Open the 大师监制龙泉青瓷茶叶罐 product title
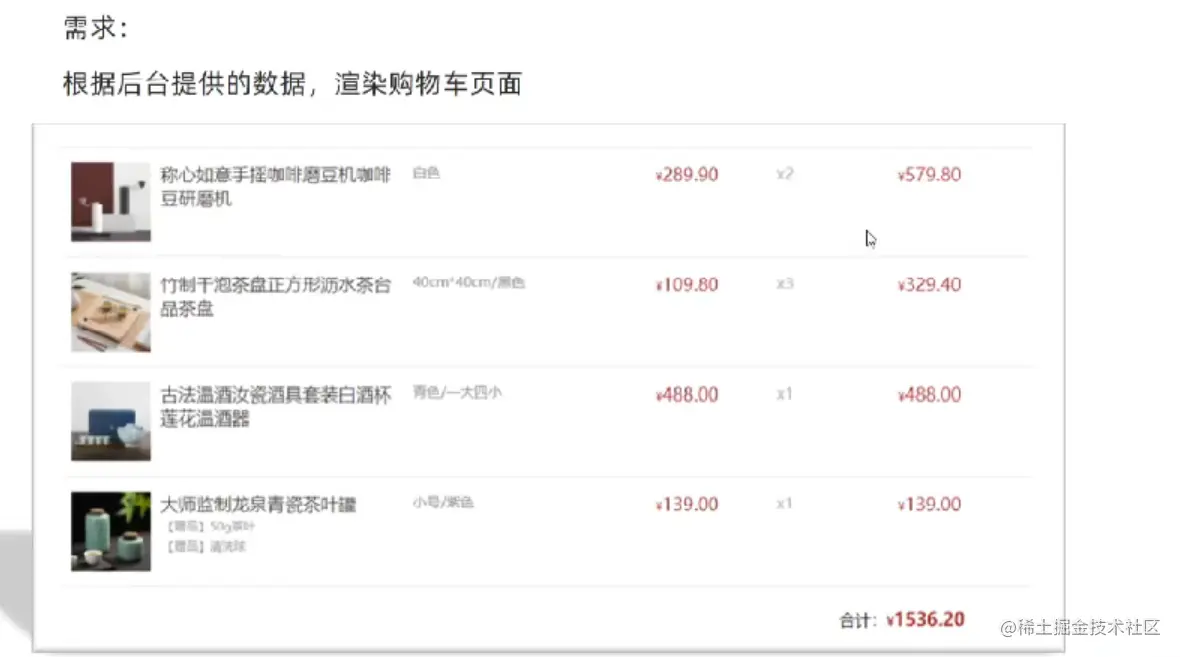Image resolution: width=1180 pixels, height=657 pixels. 258,504
